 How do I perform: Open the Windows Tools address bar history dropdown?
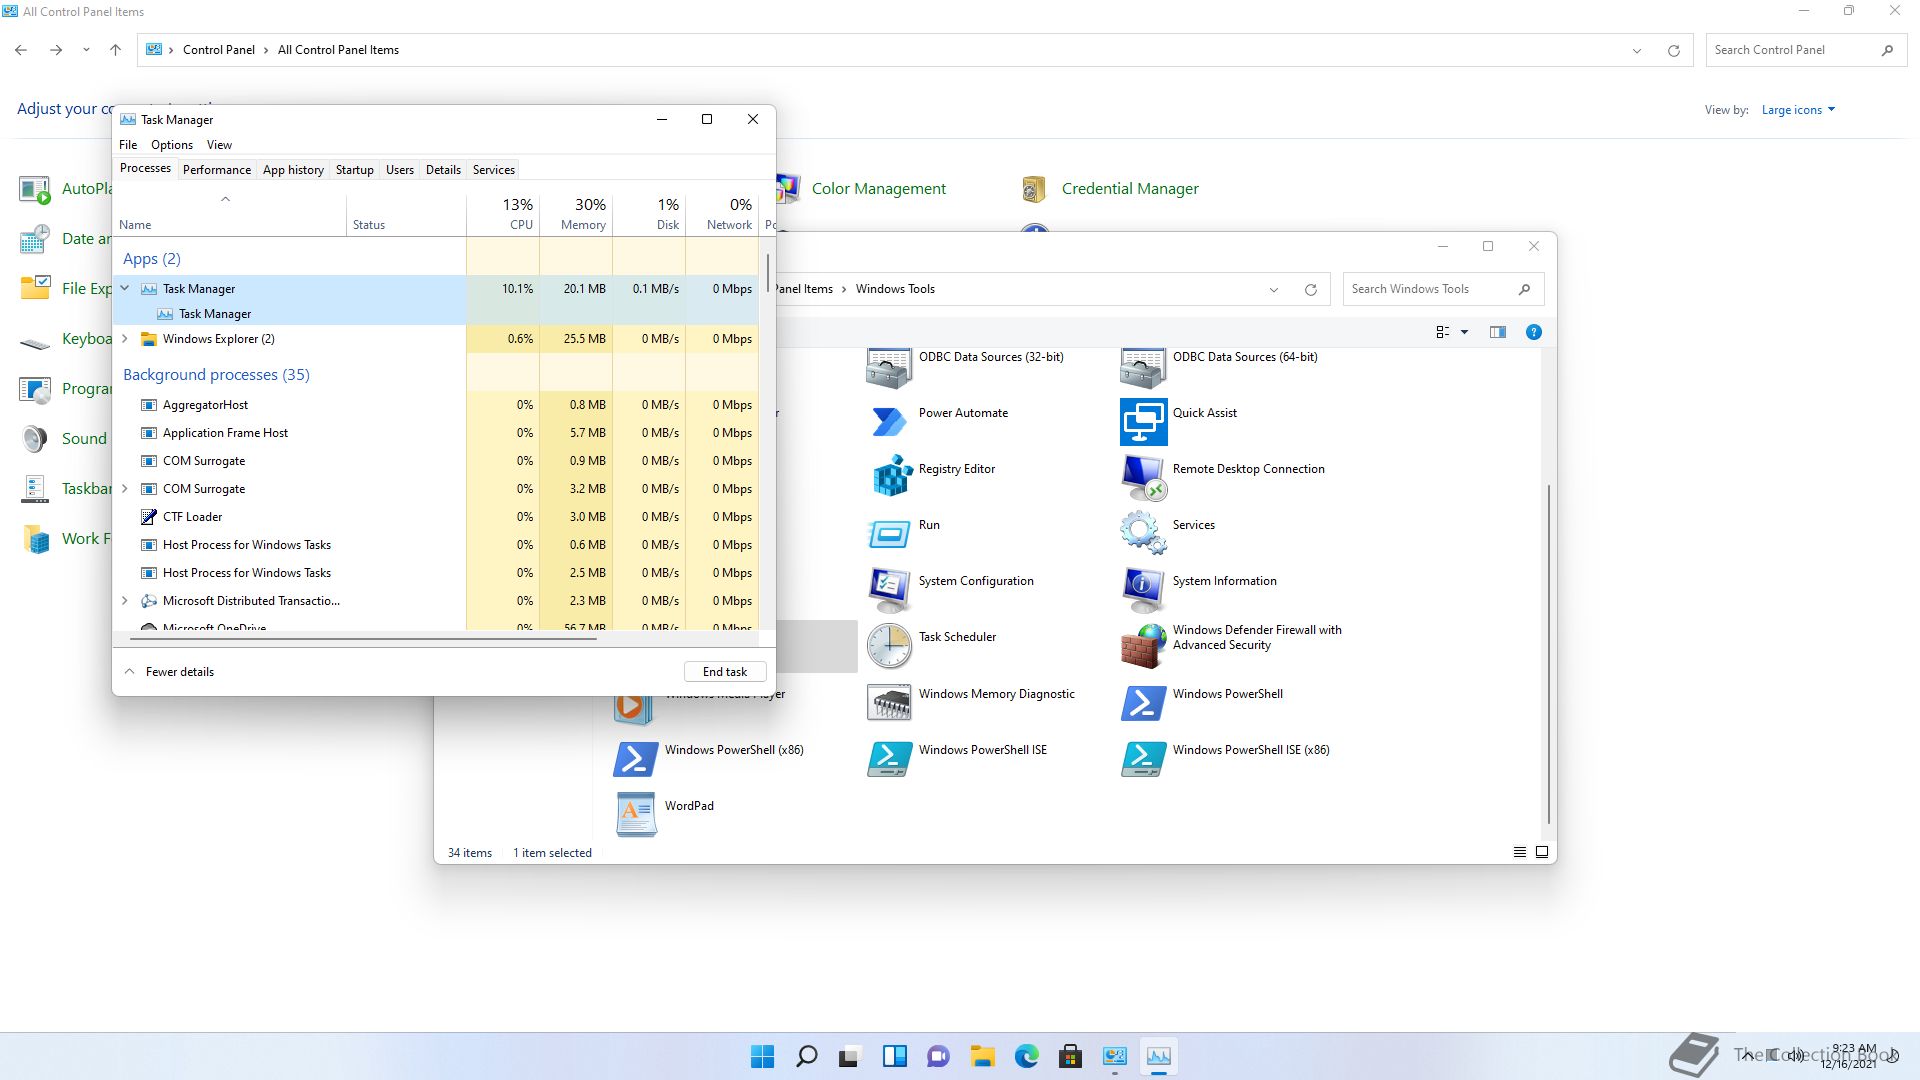click(1274, 290)
